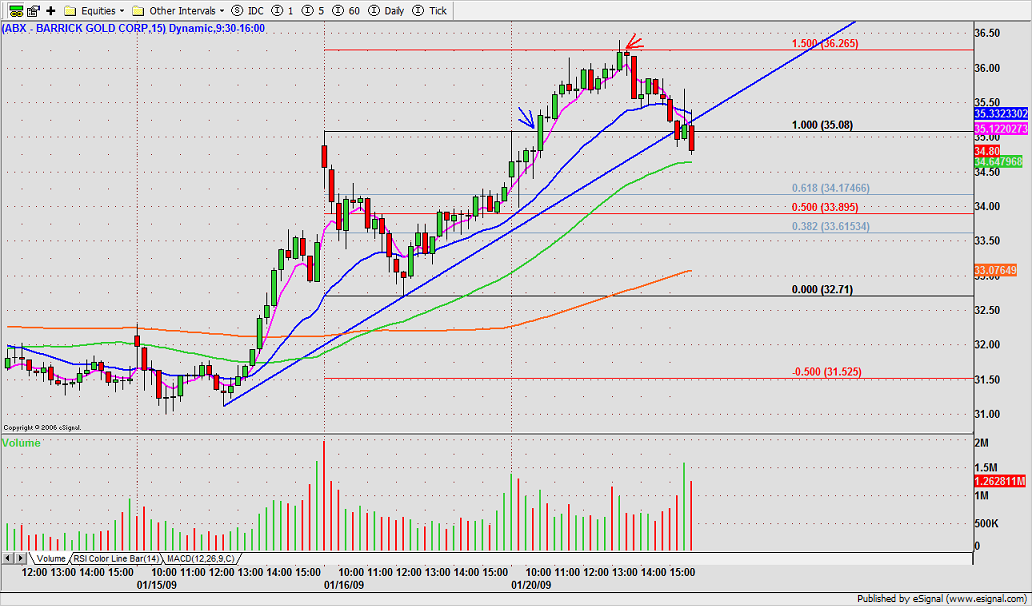This screenshot has height=606, width=1032.
Task: Click the Published by eSignal link
Action: coord(941,599)
